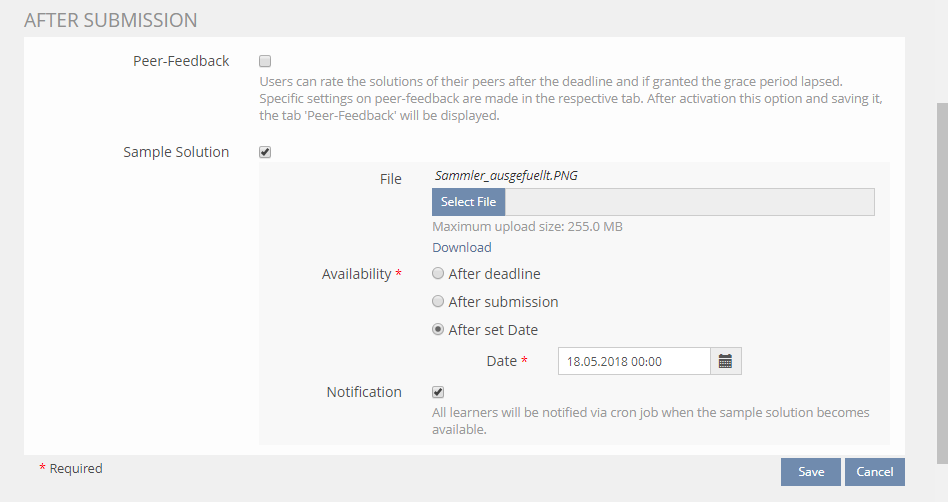Click the Sample Solution field label
Viewport: 948px width, 502px height.
click(x=176, y=153)
